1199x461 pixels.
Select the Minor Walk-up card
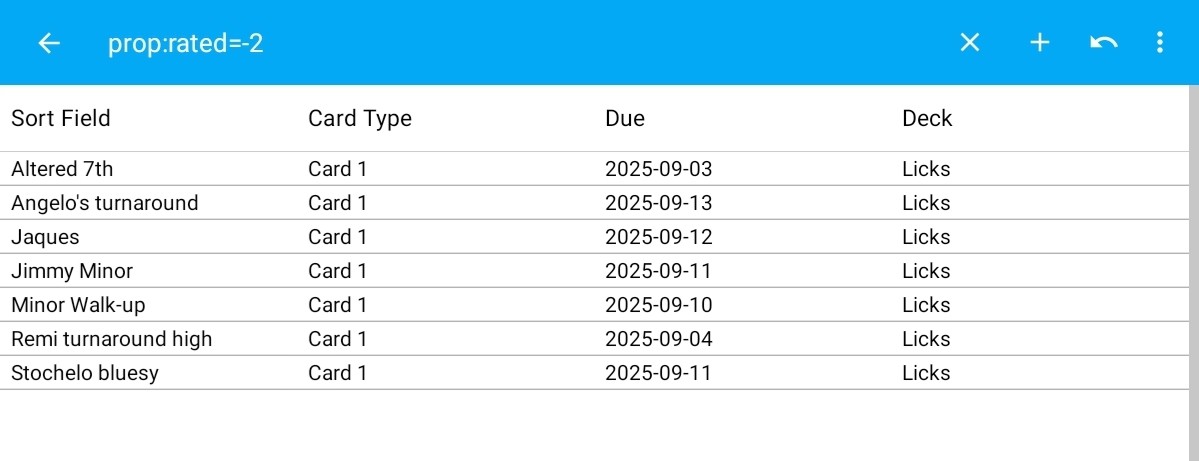[78, 305]
